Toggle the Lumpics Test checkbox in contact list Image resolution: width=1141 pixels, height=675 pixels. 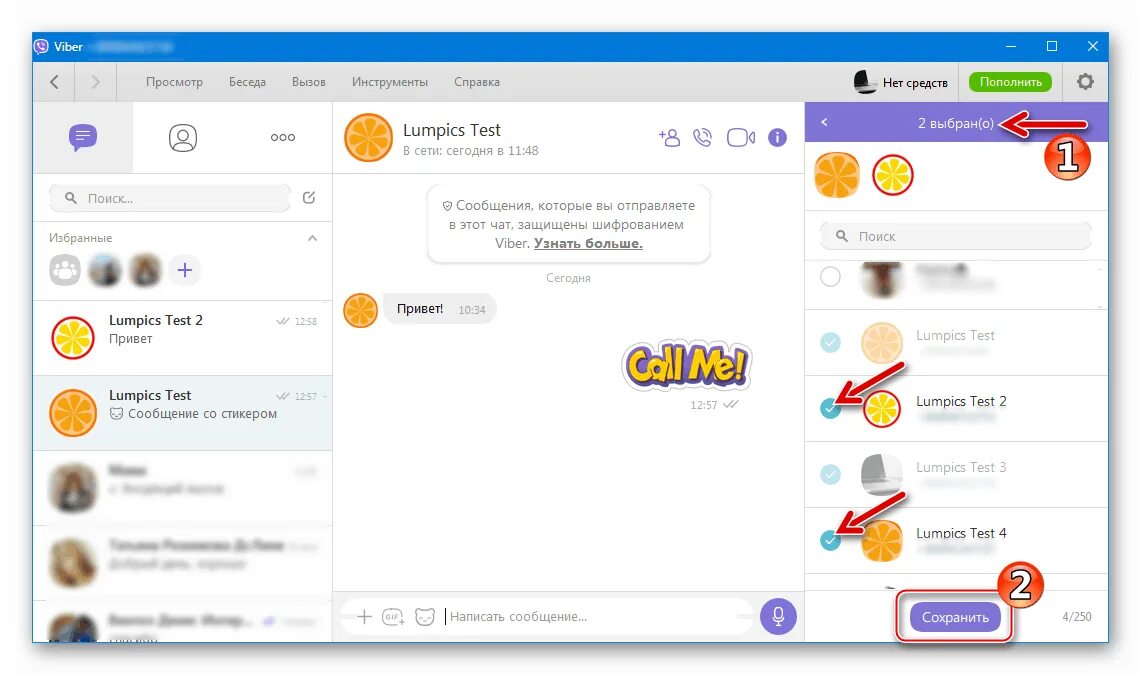(830, 342)
